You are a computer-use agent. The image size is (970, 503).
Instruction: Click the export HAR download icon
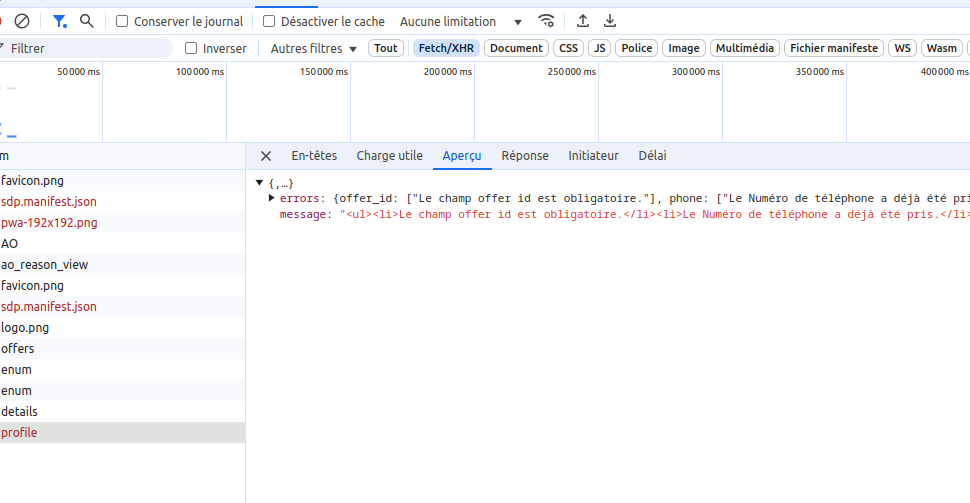point(610,21)
